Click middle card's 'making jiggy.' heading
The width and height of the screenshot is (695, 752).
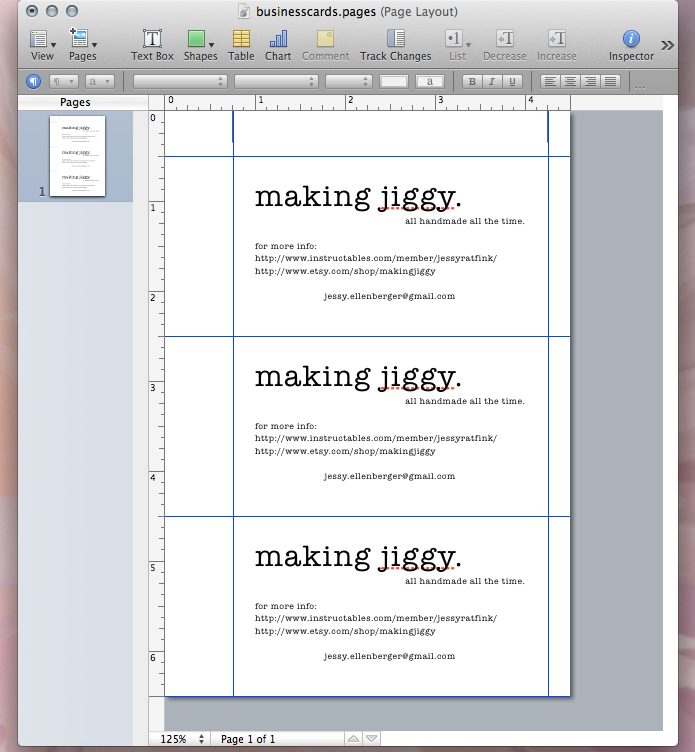(x=358, y=377)
